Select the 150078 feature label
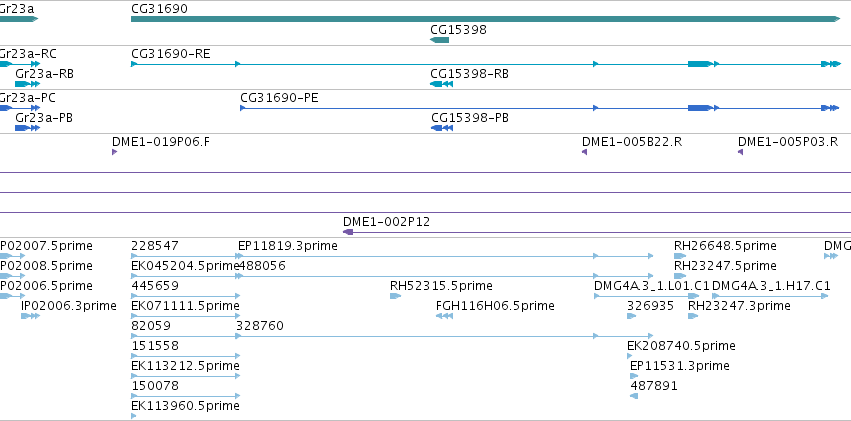This screenshot has height=421, width=851. pyautogui.click(x=155, y=386)
